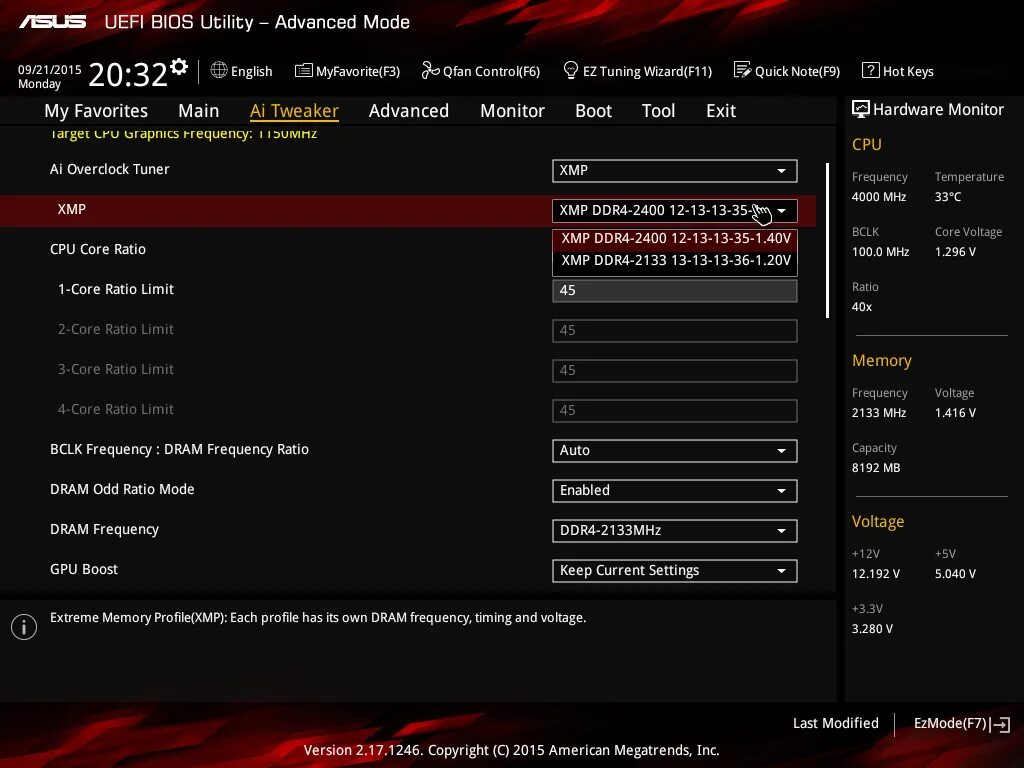Viewport: 1024px width, 768px height.
Task: Open Qfan Control fan icon
Action: coord(430,71)
